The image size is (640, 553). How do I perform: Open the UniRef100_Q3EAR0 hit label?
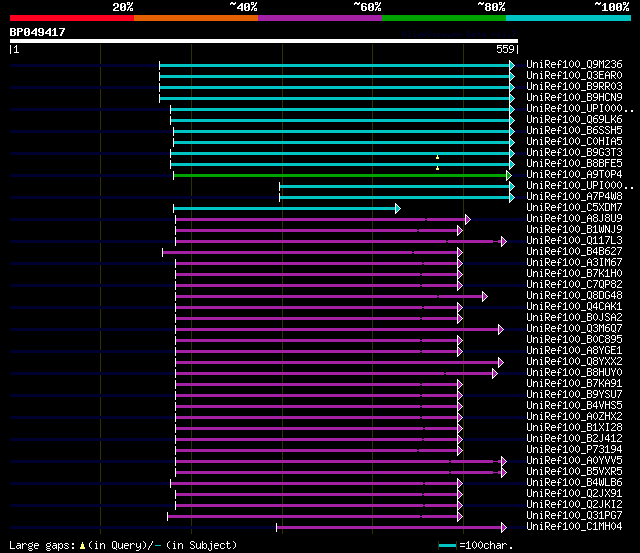coord(574,76)
